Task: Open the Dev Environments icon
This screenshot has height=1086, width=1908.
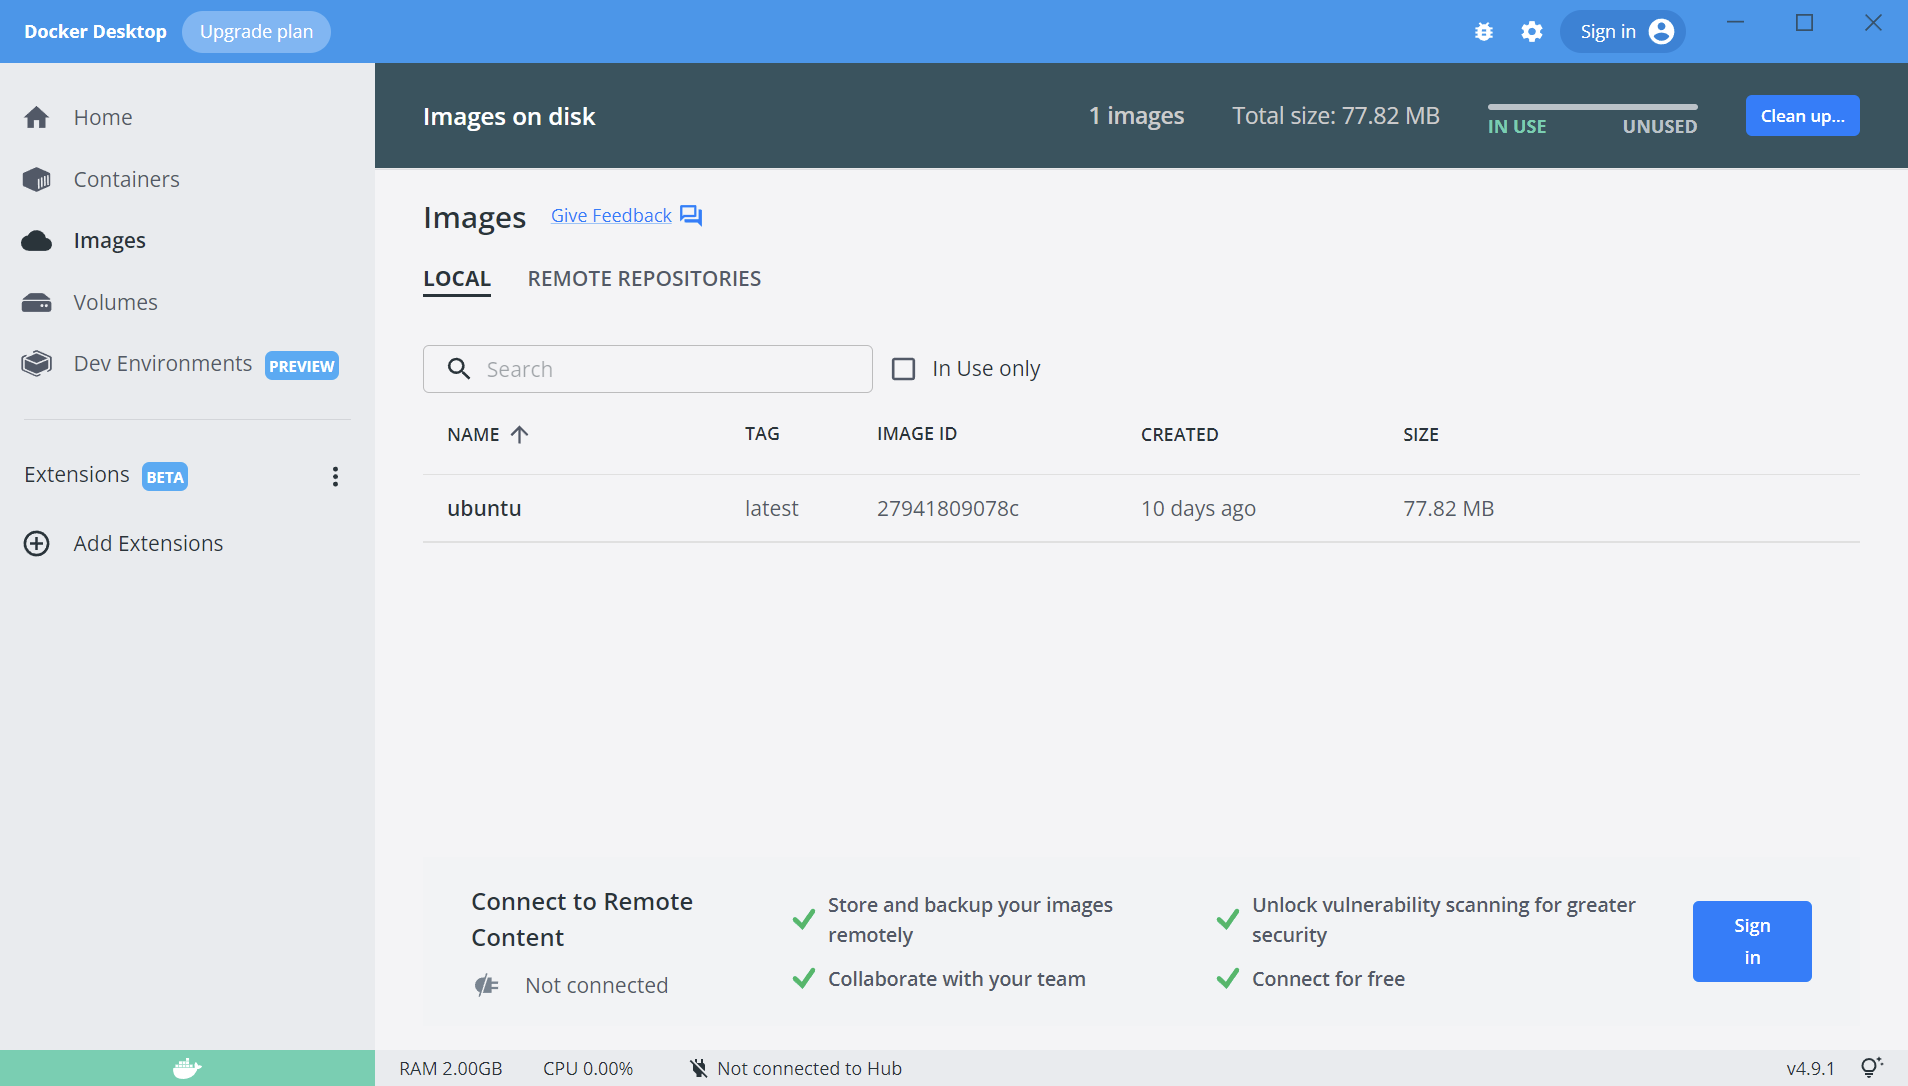Action: 37,364
